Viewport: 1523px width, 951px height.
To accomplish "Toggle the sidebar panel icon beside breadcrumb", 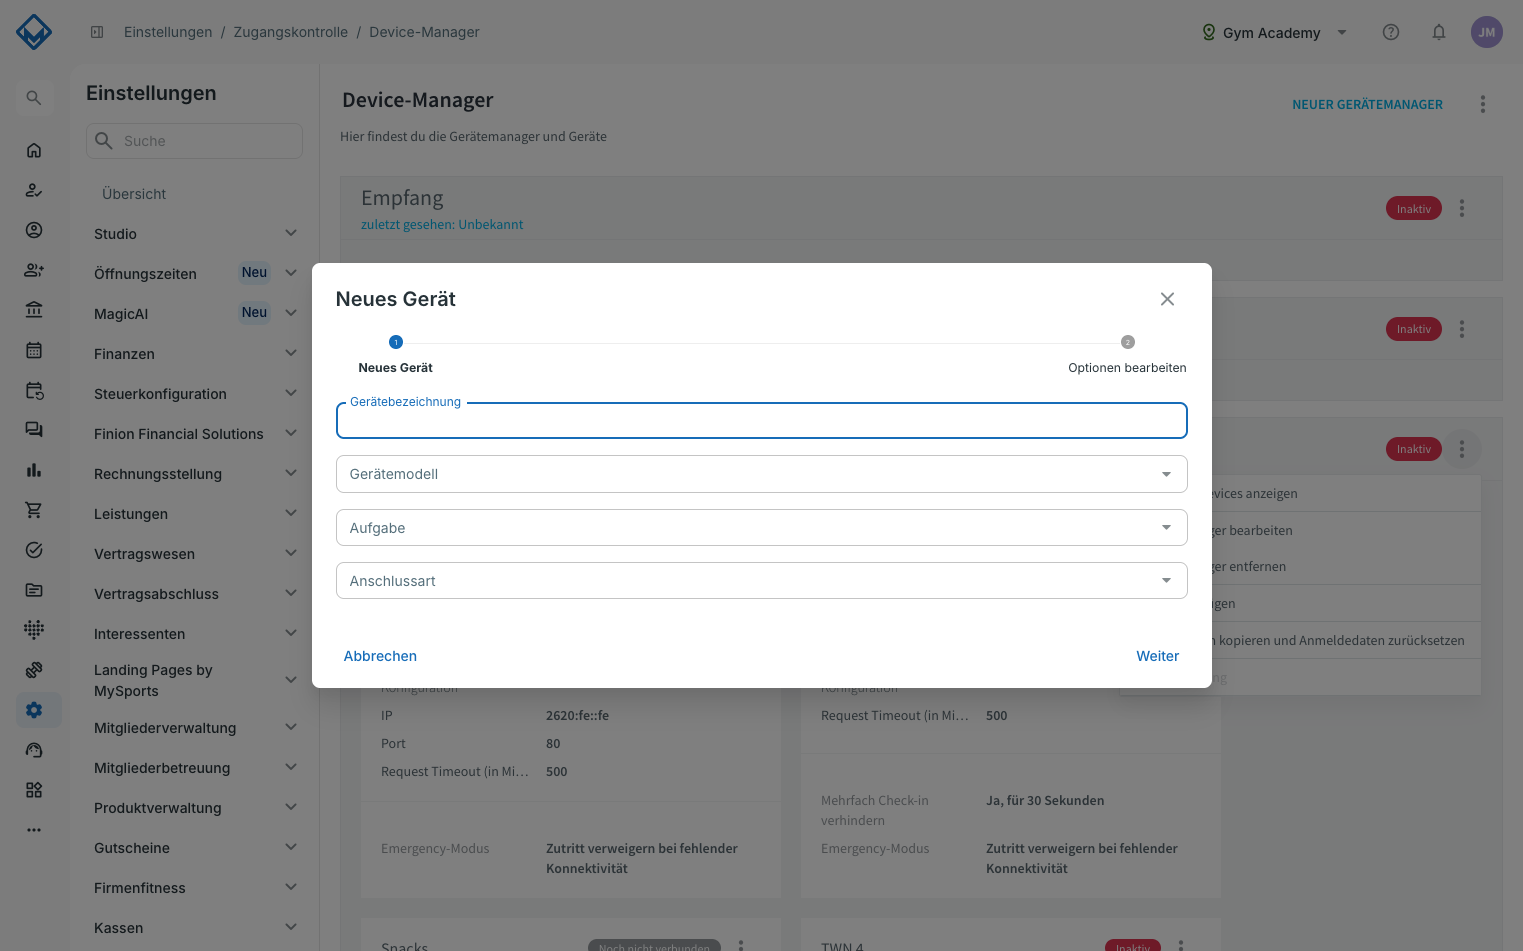I will 97,32.
